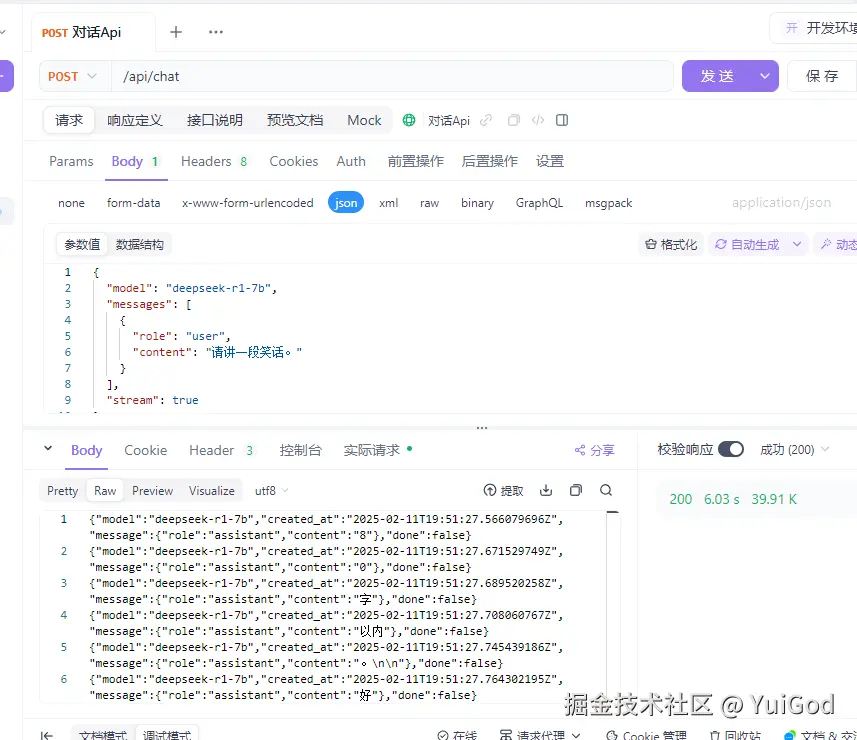Select the none body type
Viewport: 857px width, 740px height.
click(x=71, y=203)
